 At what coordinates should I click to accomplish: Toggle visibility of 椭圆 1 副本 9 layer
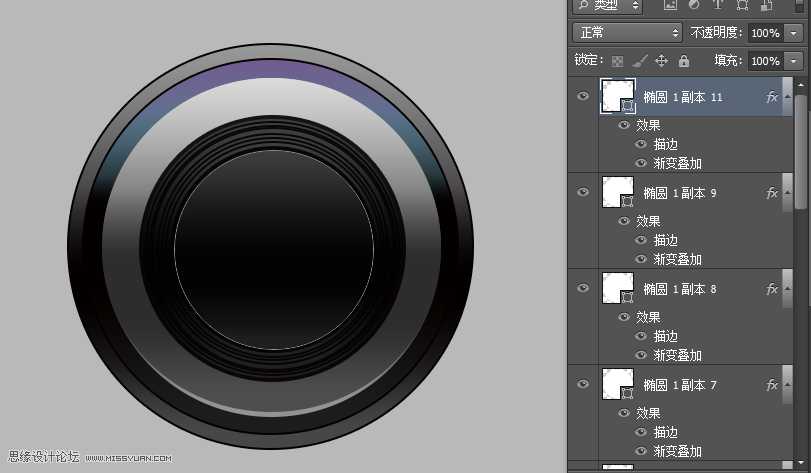coord(583,193)
